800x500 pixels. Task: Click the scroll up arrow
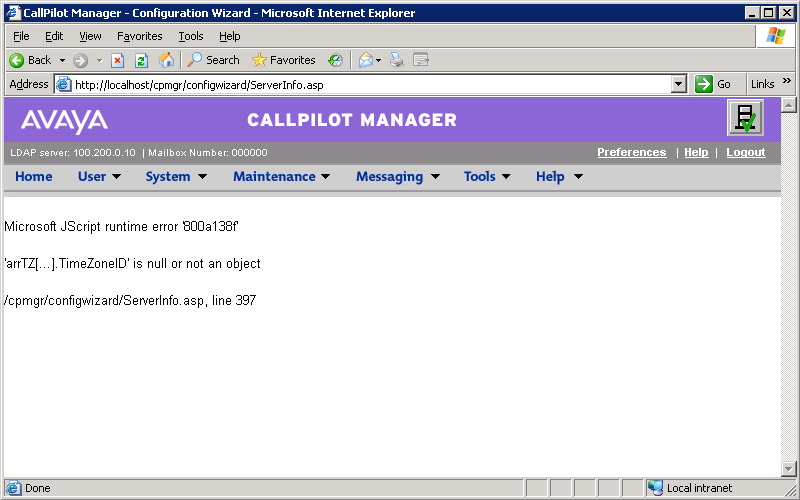(788, 106)
